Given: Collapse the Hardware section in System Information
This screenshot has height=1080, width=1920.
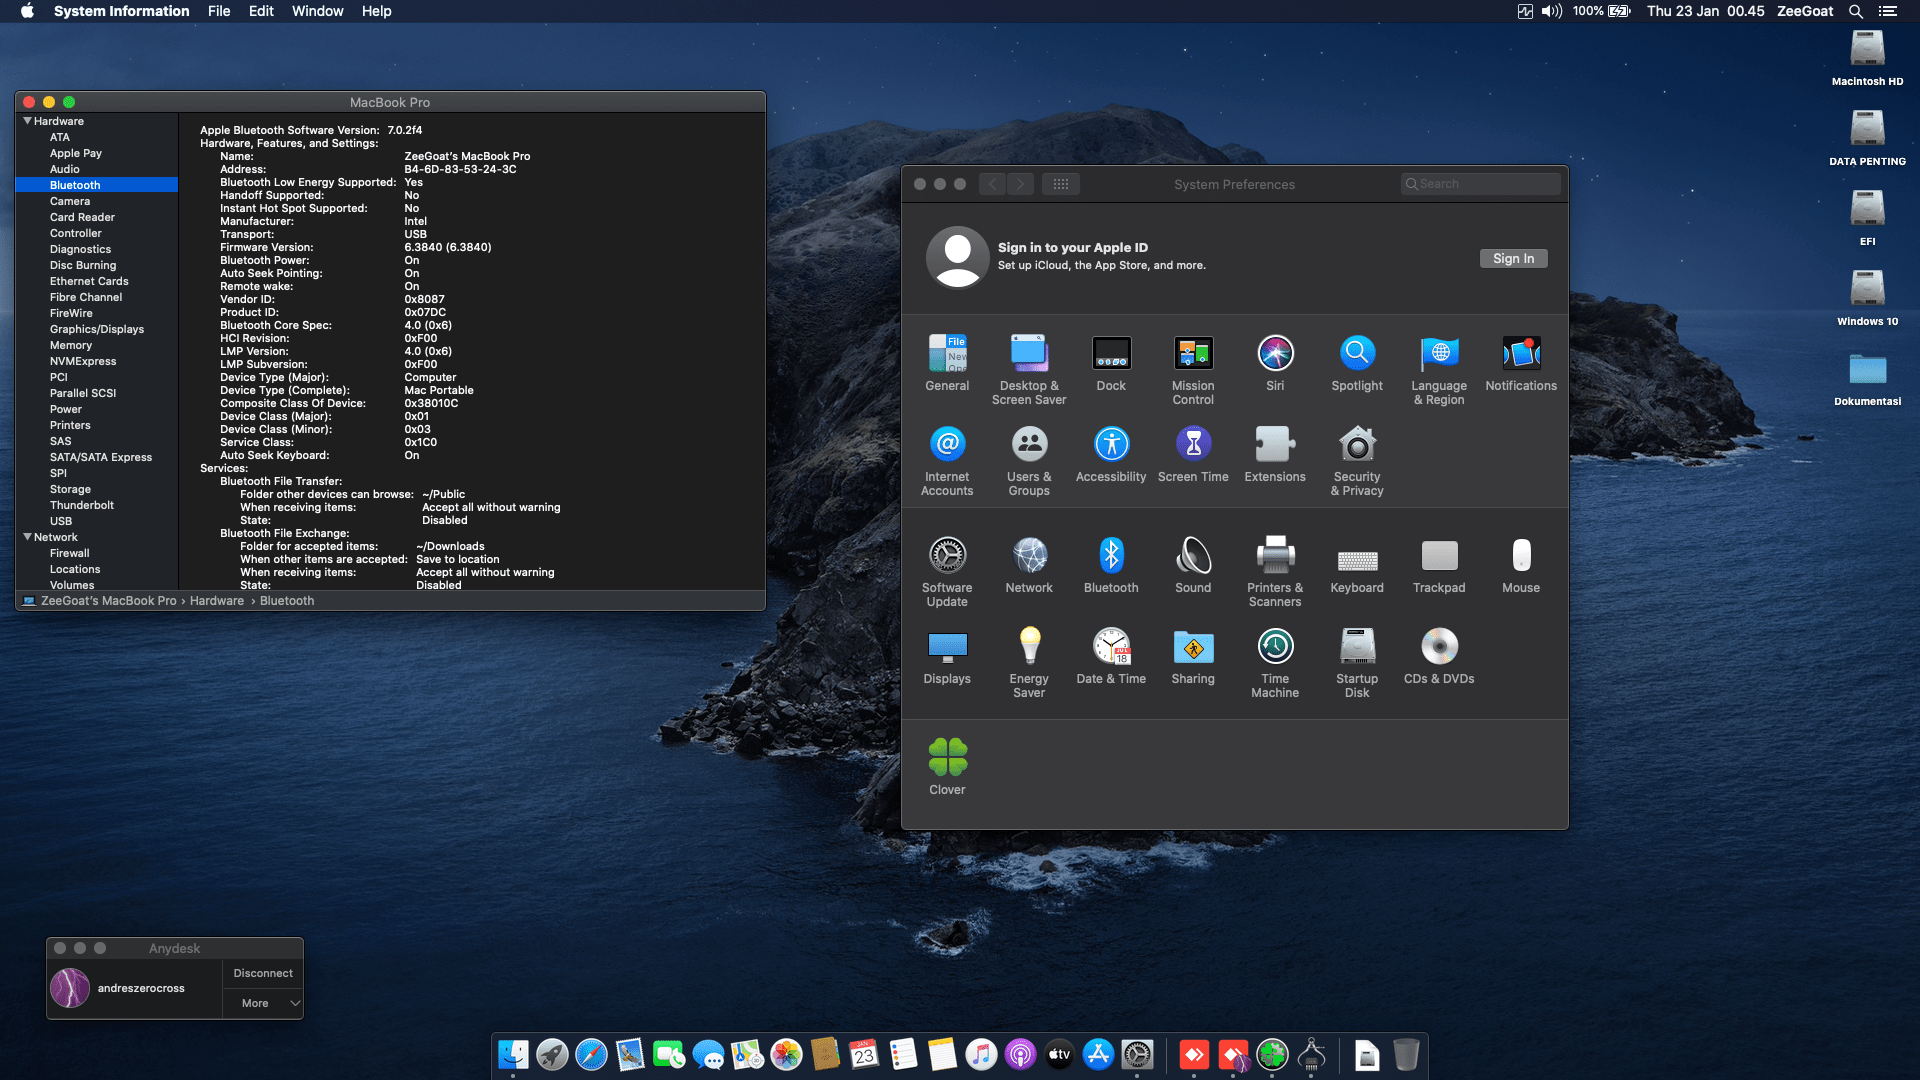Looking at the screenshot, I should click(x=28, y=121).
